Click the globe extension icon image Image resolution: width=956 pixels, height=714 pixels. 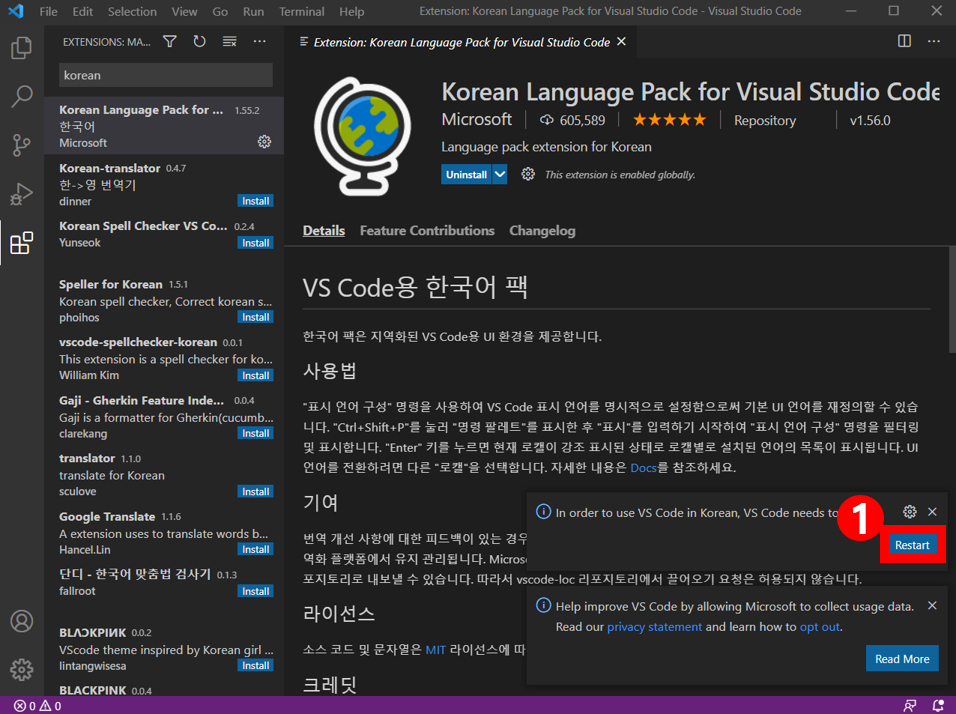(x=363, y=136)
